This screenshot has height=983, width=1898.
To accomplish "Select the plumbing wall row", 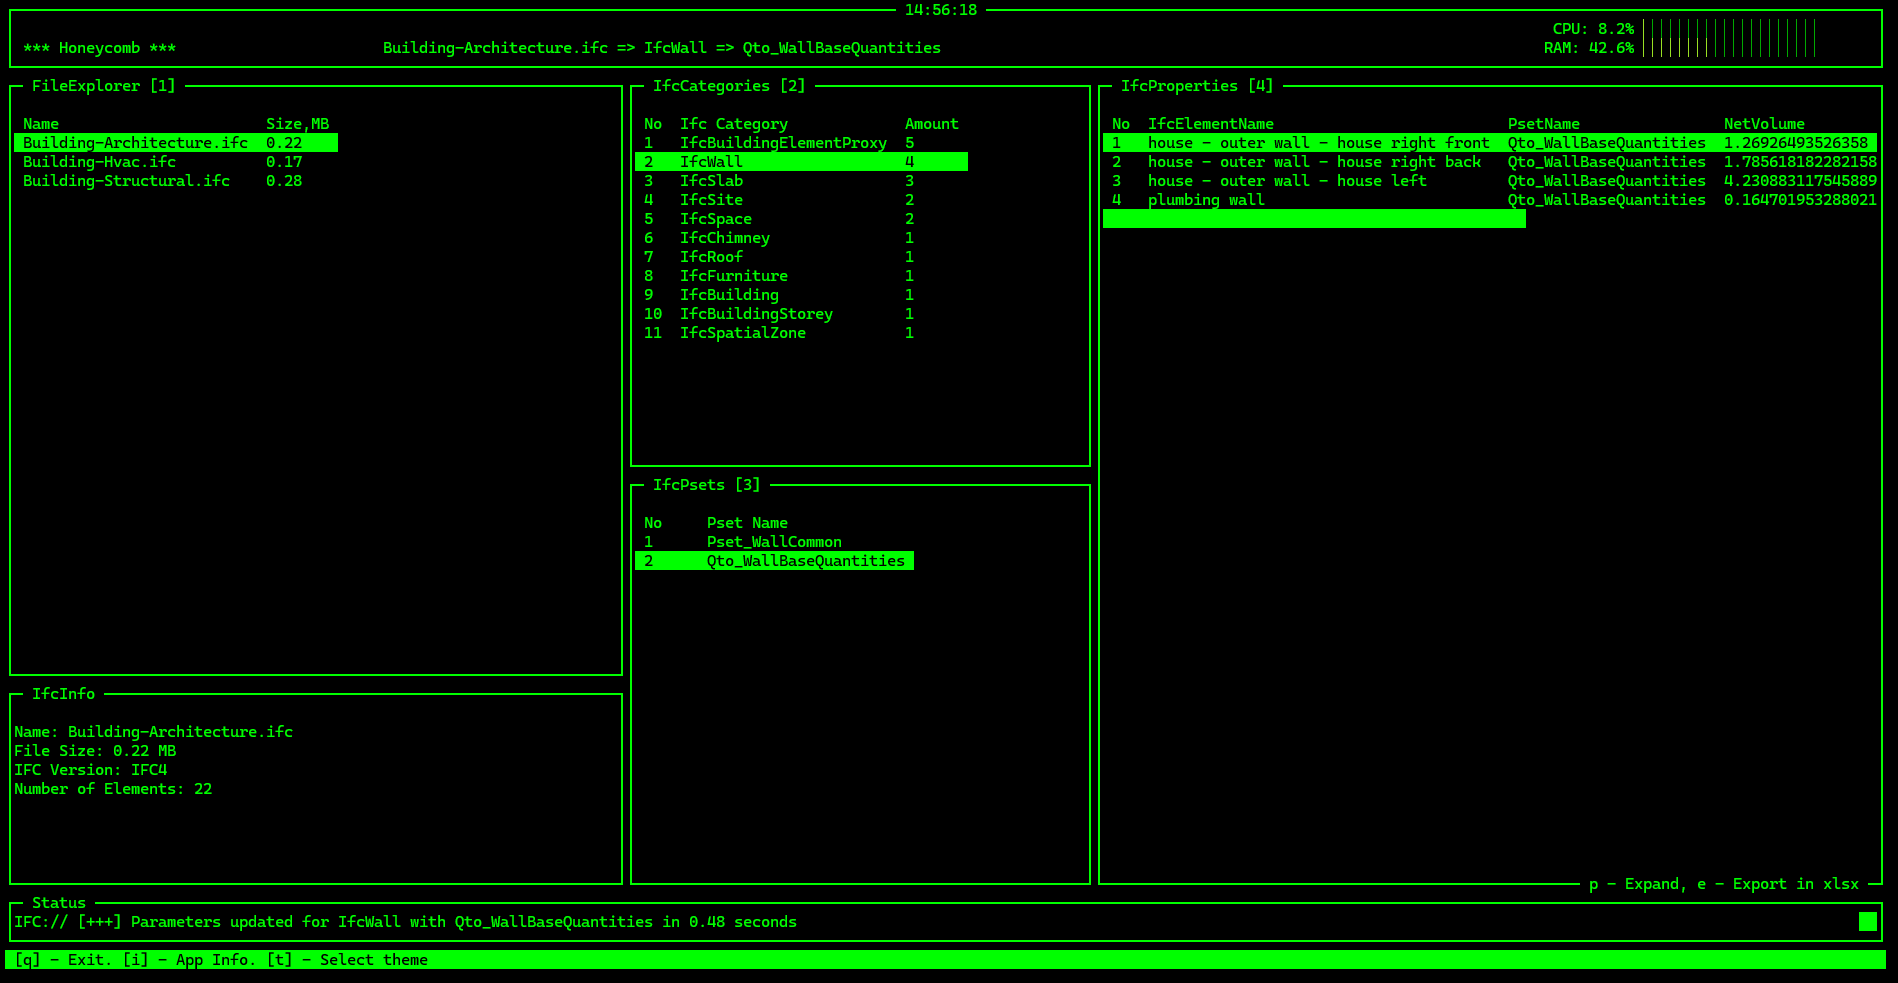I will click(1490, 200).
